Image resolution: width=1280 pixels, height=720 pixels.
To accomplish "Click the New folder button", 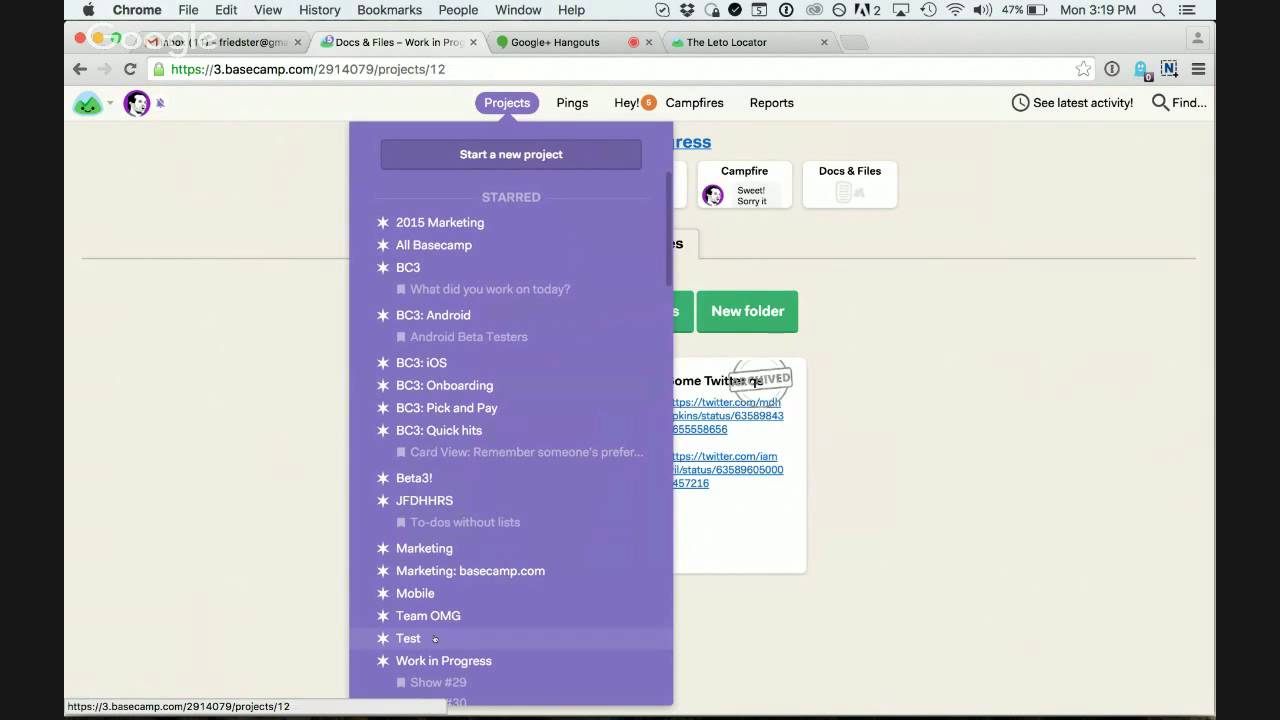I will pos(747,311).
